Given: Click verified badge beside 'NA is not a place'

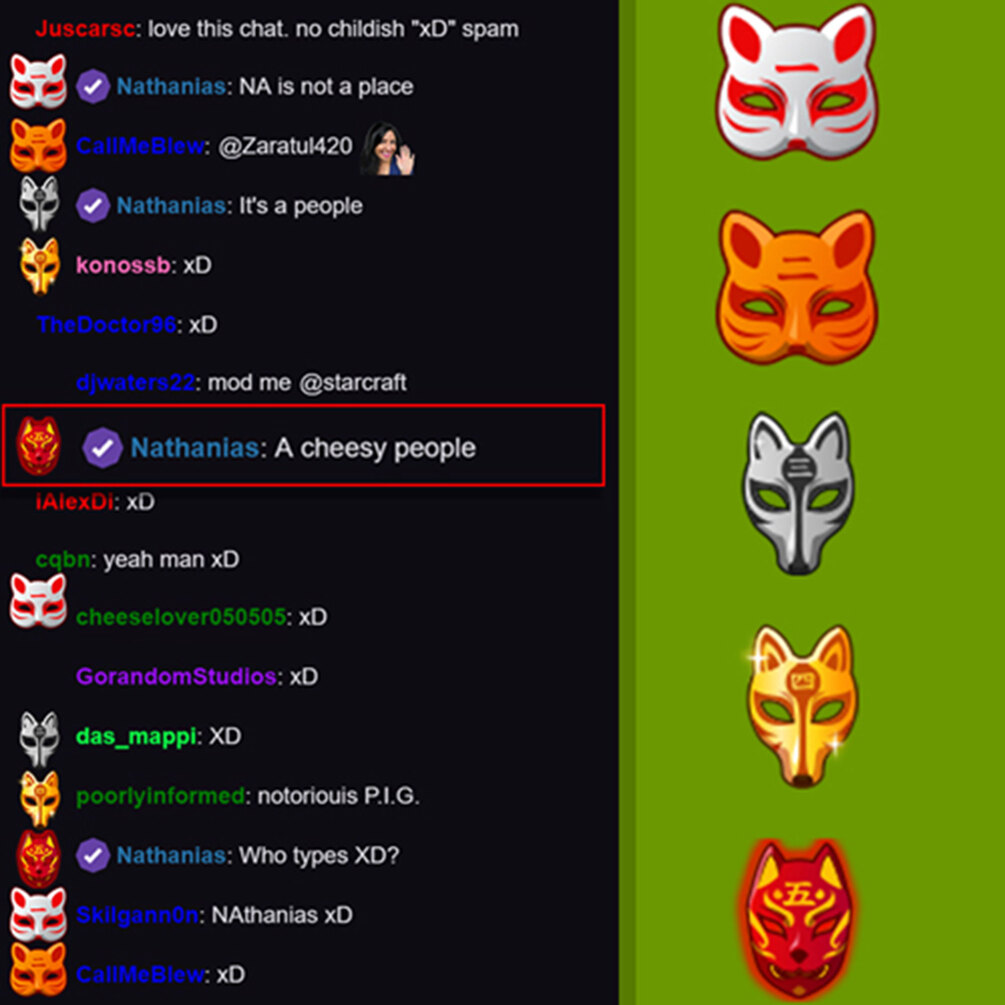Looking at the screenshot, I should [92, 87].
